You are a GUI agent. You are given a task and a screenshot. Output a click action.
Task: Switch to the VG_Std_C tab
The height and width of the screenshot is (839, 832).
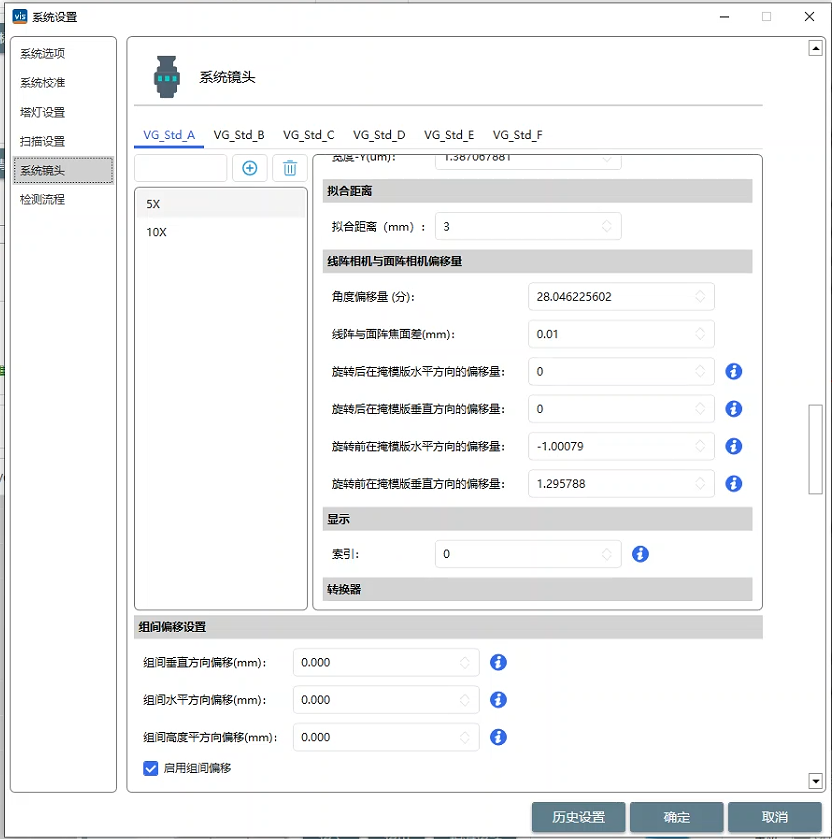[x=308, y=135]
